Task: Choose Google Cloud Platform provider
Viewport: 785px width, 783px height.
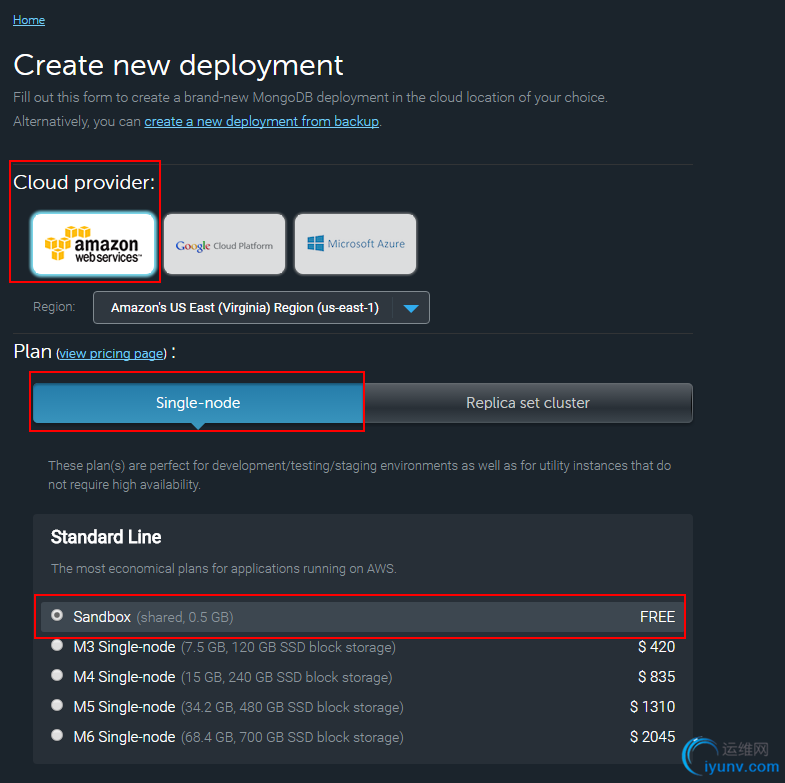Action: pyautogui.click(x=224, y=244)
